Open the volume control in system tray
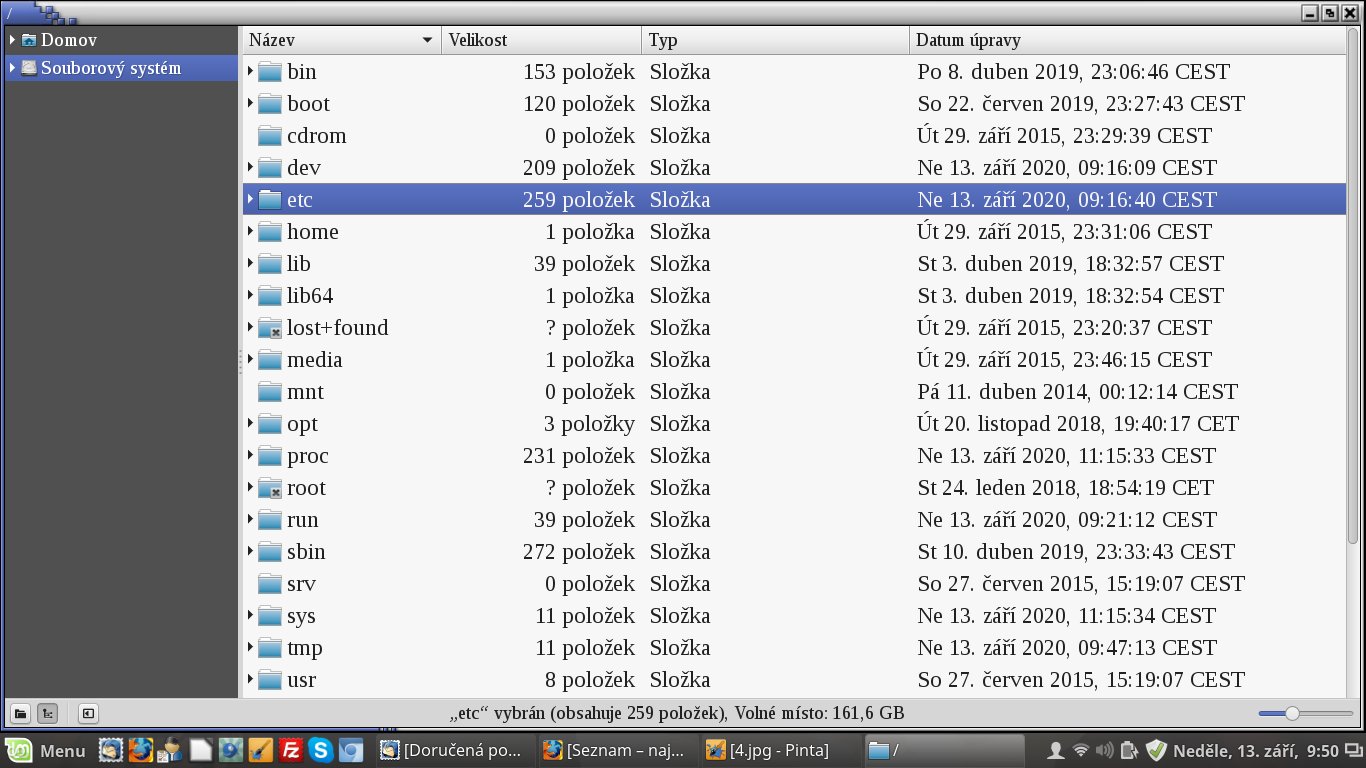Viewport: 1366px width, 768px height. tap(1105, 750)
